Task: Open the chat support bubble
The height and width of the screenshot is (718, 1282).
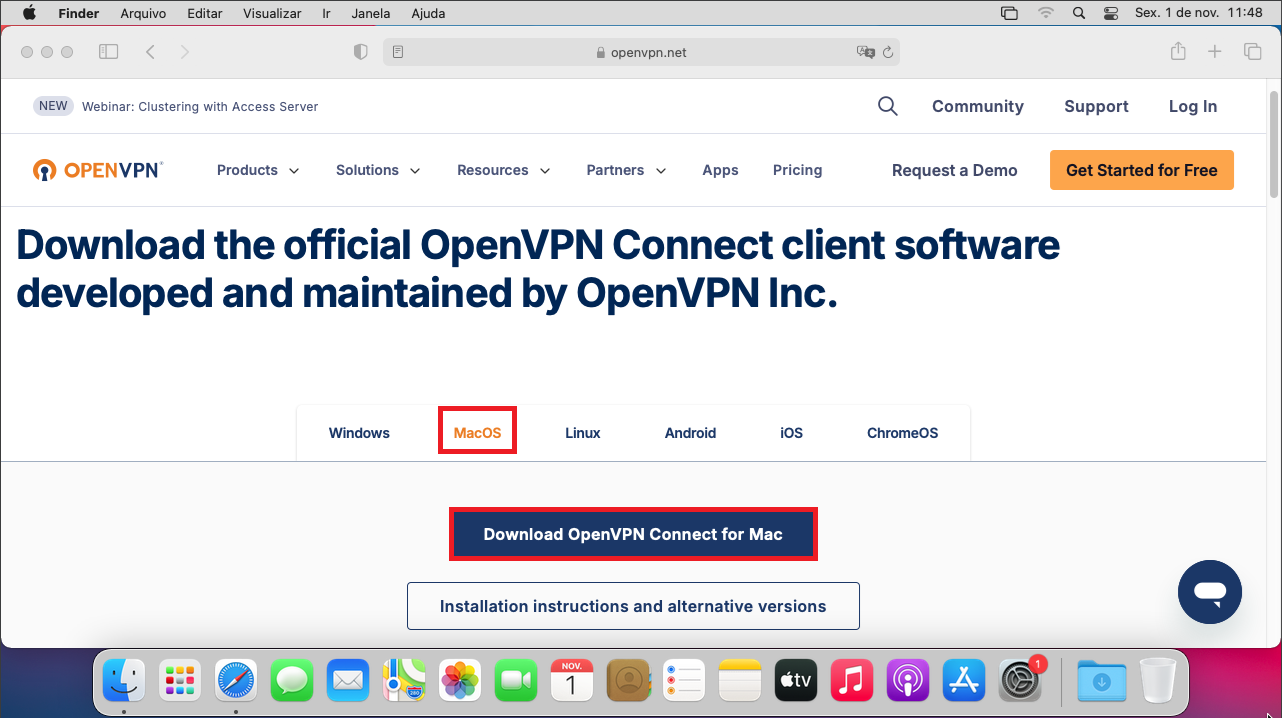Action: point(1210,592)
